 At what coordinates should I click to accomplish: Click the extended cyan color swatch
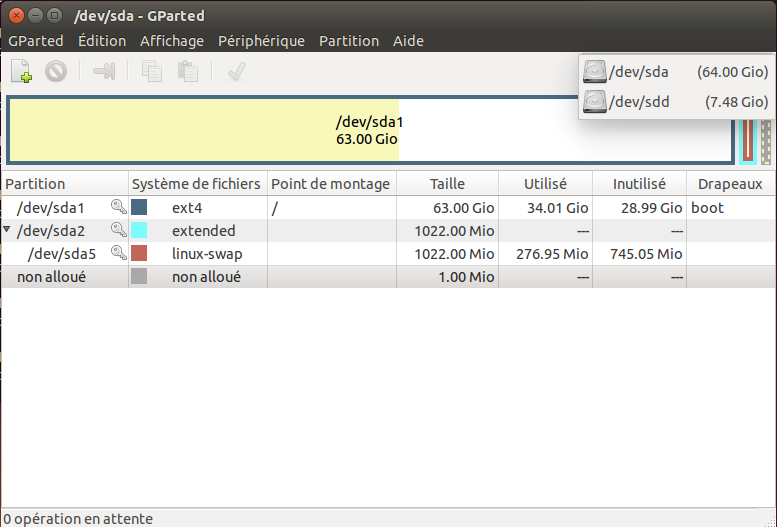(139, 230)
